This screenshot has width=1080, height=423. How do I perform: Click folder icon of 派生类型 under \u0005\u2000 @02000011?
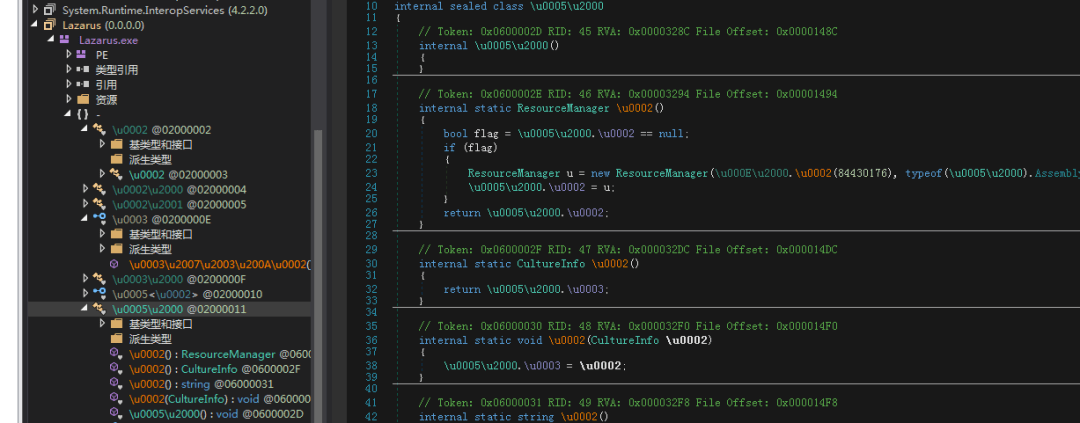(x=116, y=339)
